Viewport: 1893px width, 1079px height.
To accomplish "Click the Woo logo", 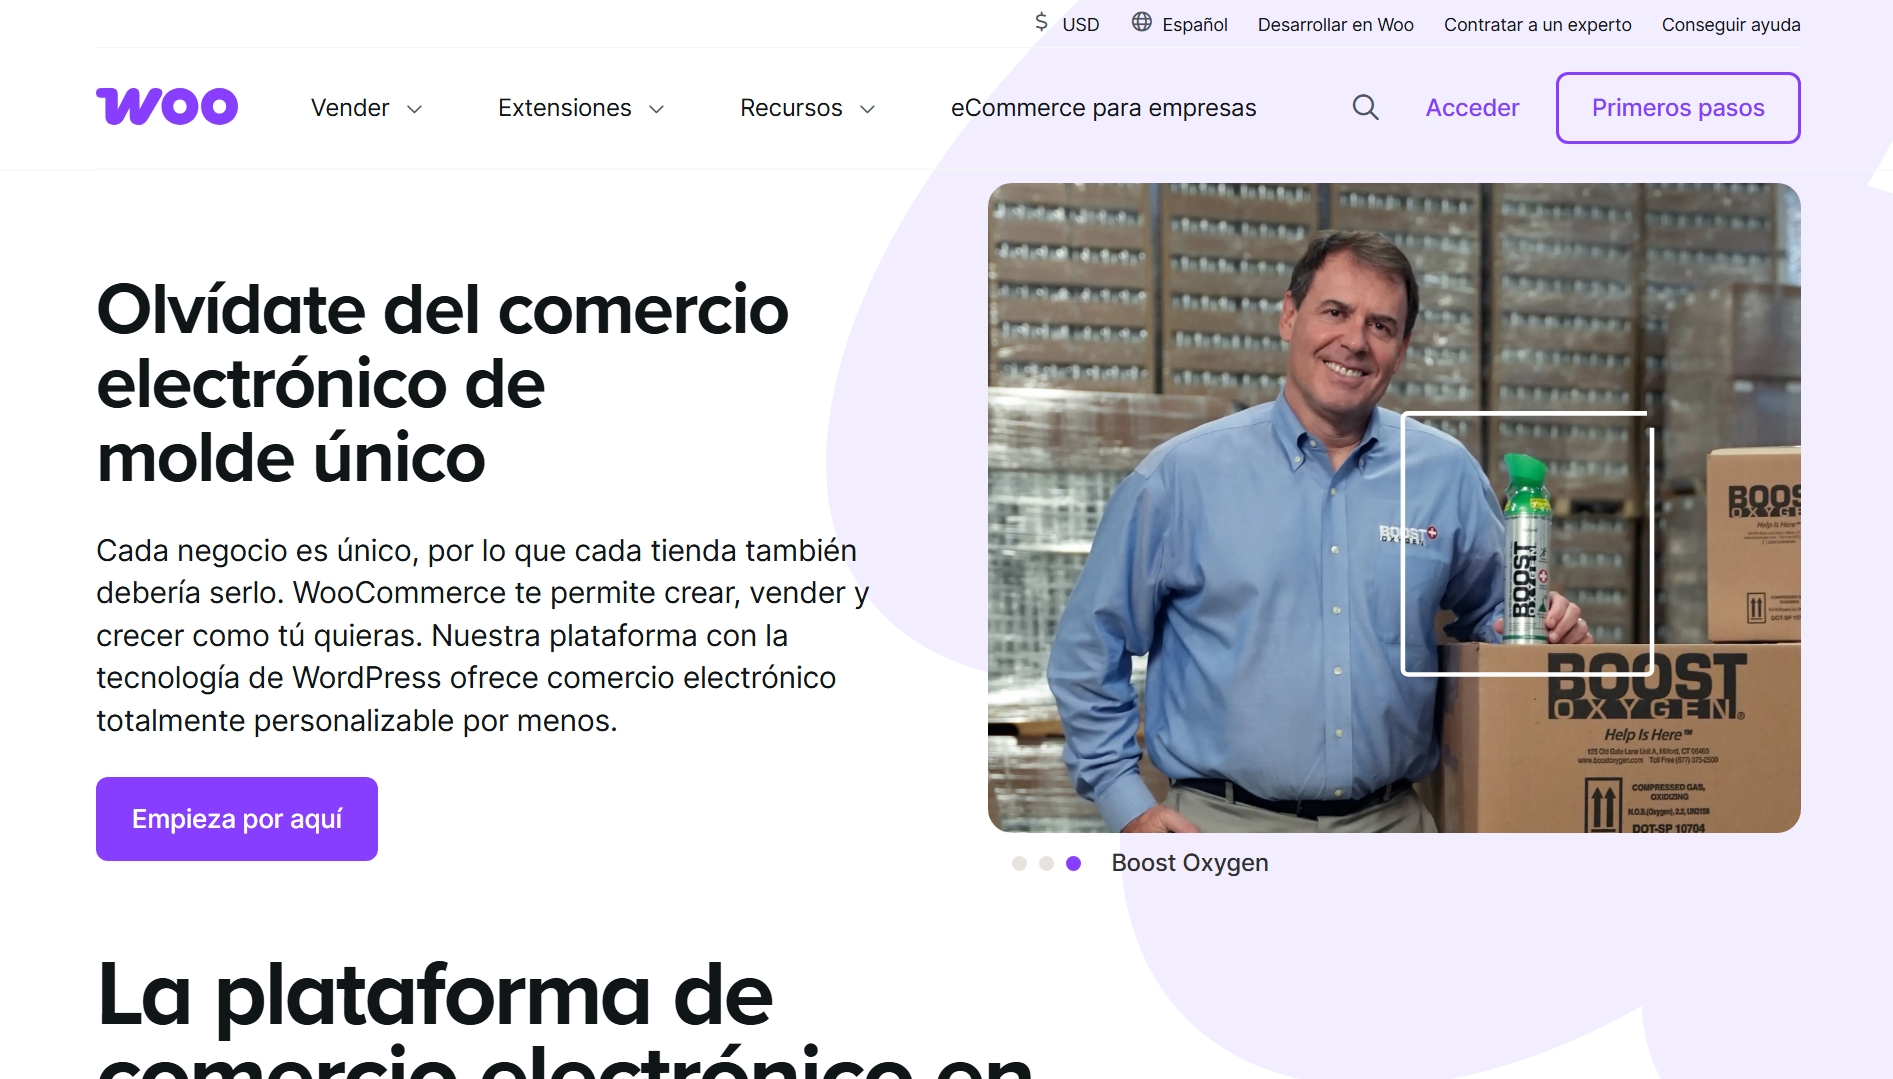I will point(167,106).
